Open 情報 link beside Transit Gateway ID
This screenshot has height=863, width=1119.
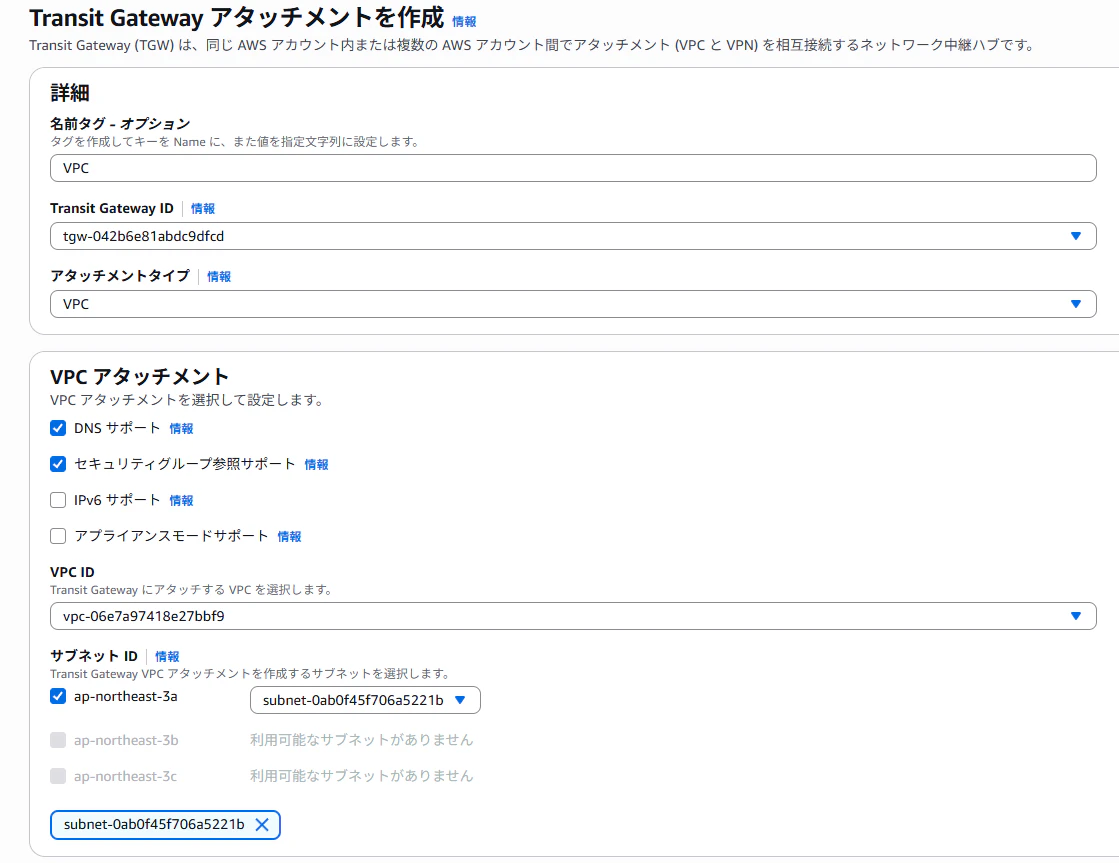[x=203, y=208]
